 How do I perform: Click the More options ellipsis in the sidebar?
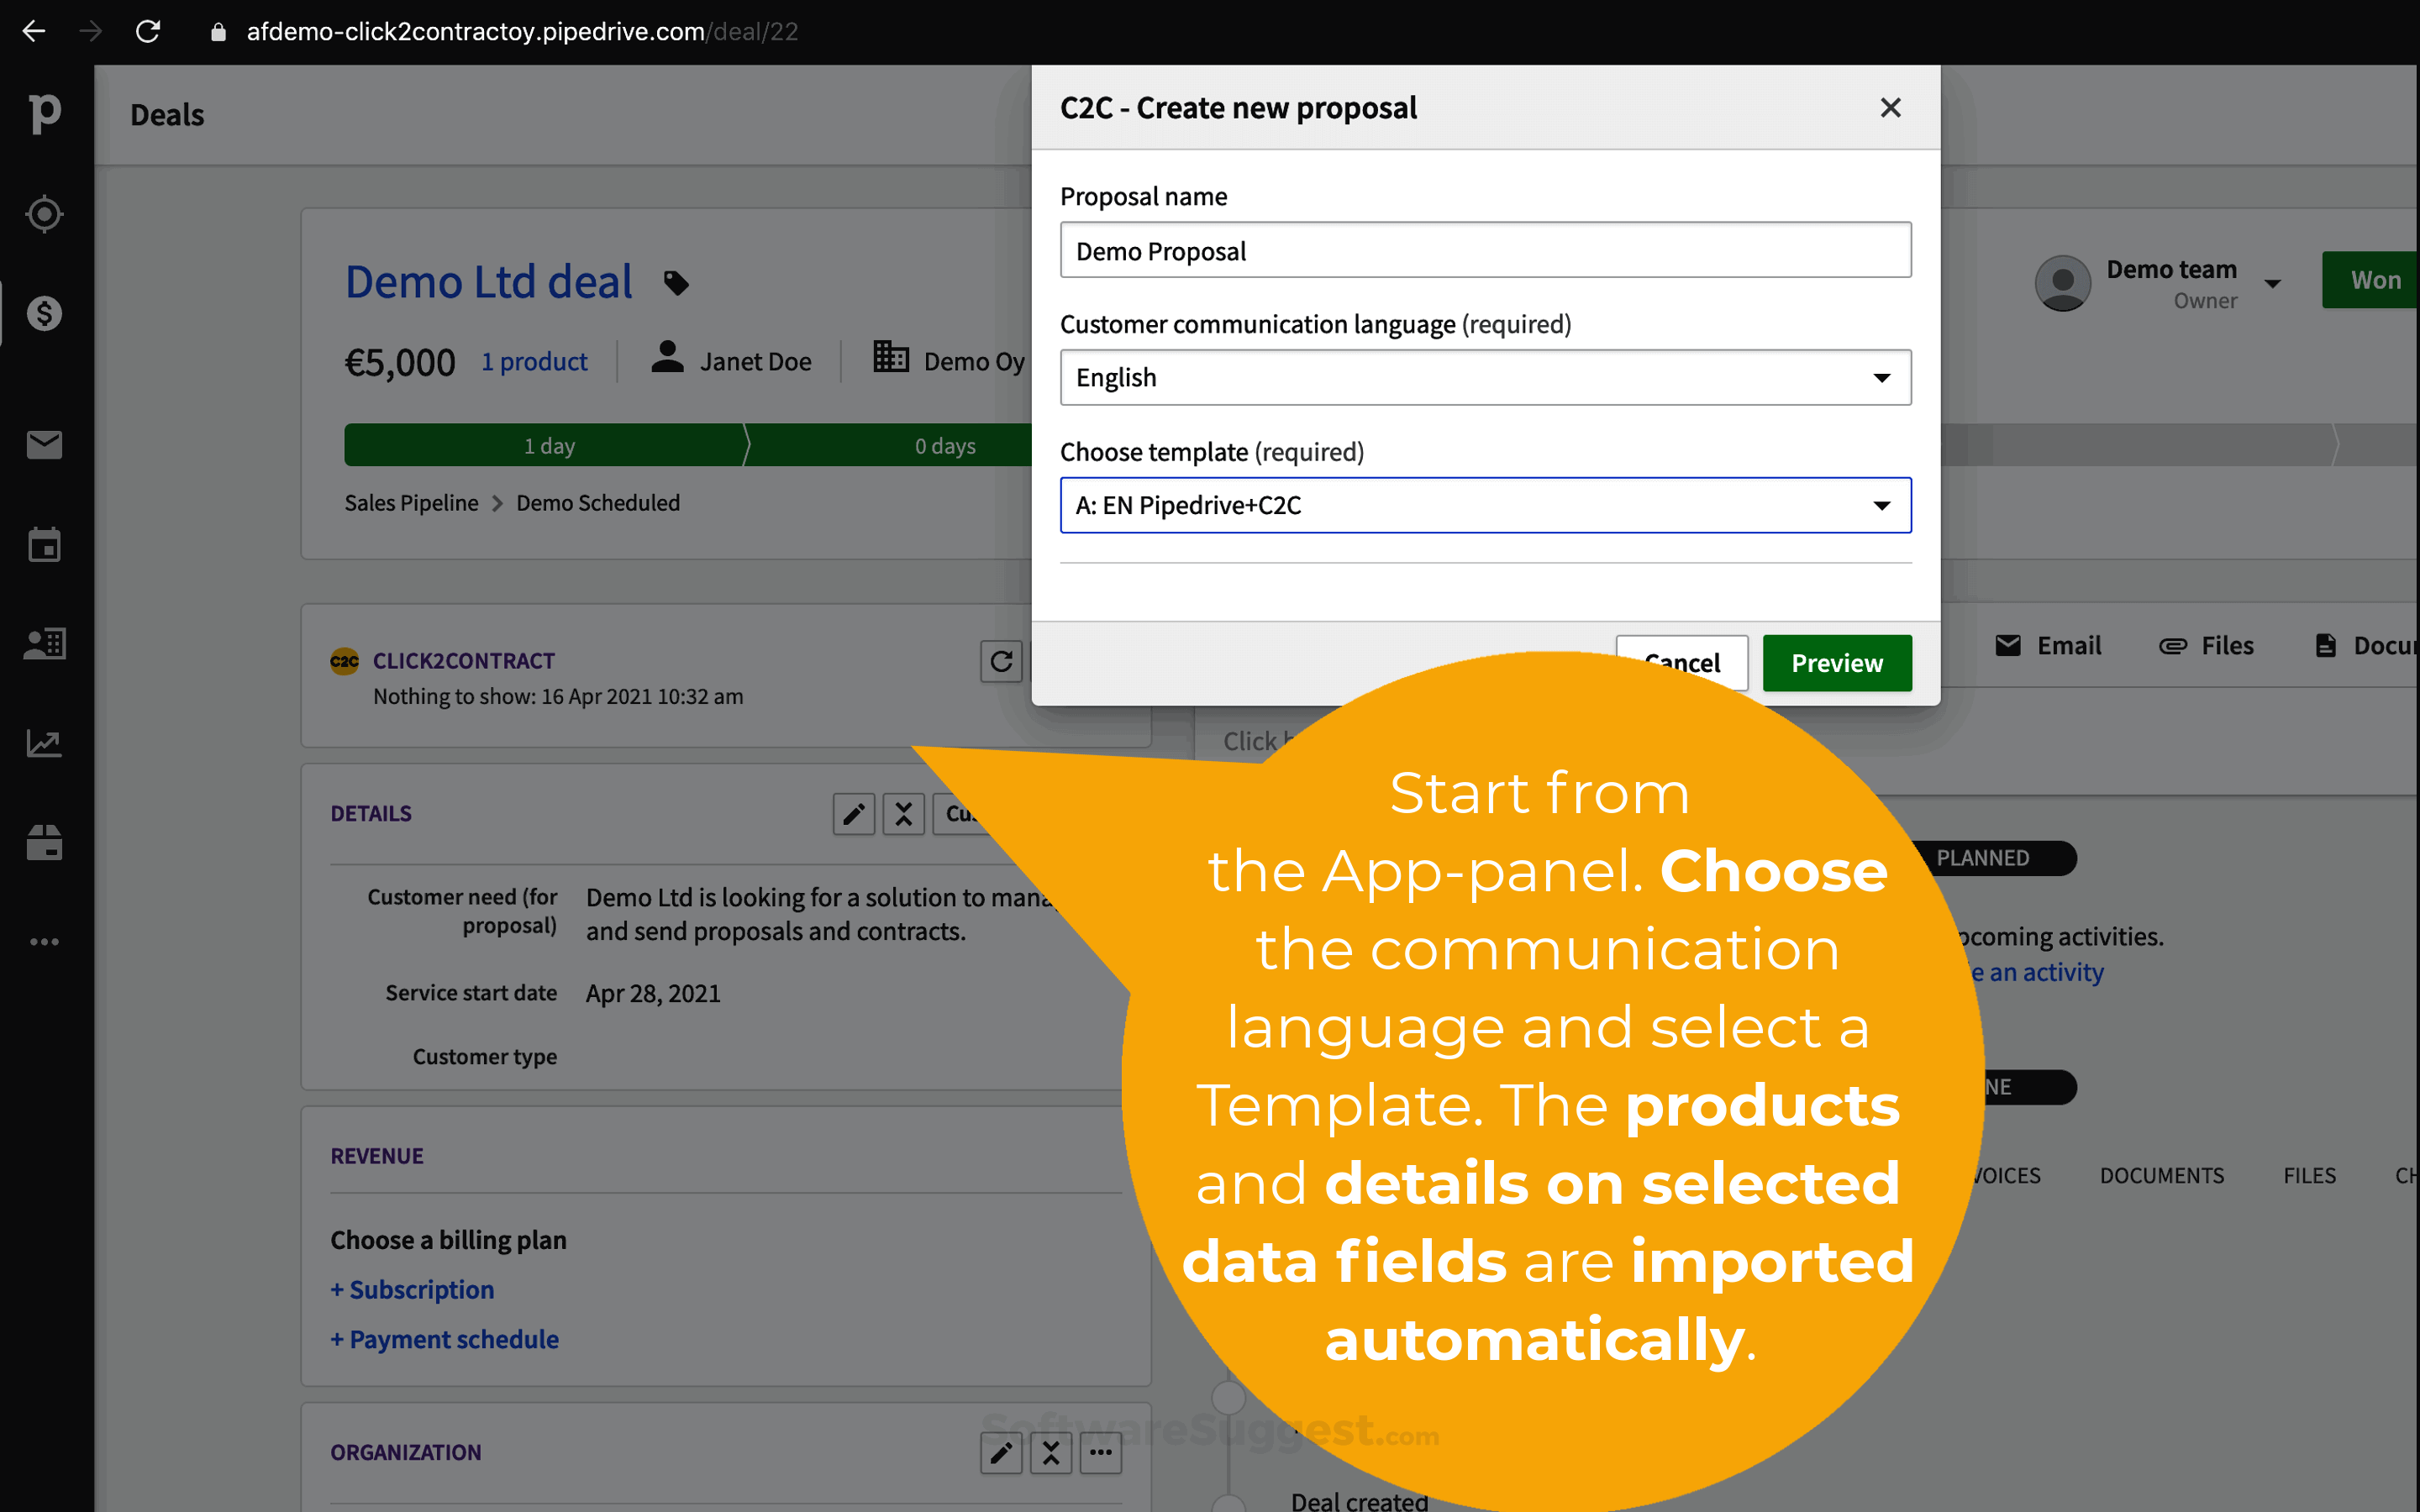pos(44,940)
